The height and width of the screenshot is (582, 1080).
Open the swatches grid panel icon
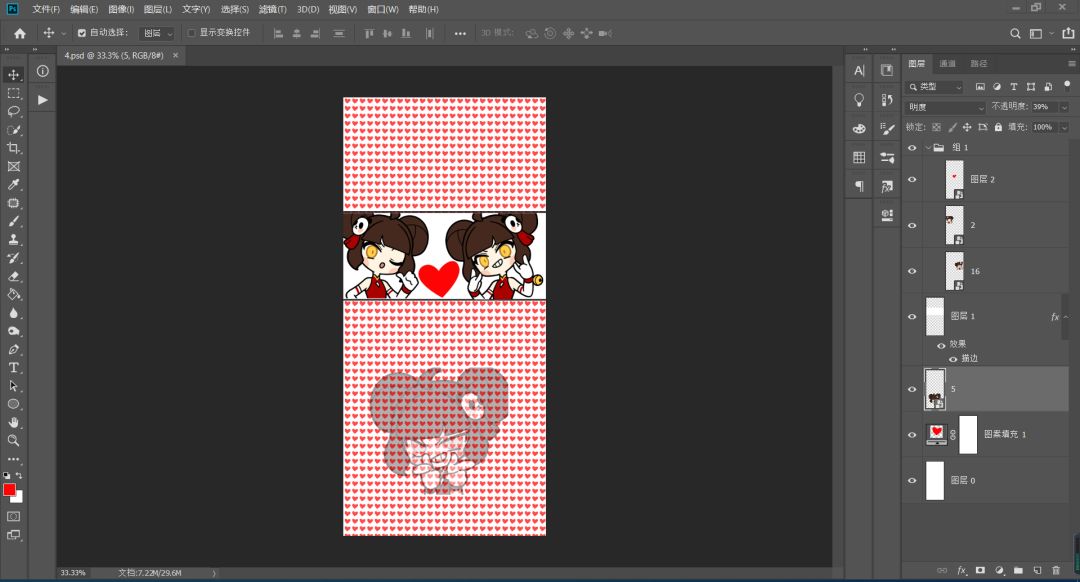859,157
